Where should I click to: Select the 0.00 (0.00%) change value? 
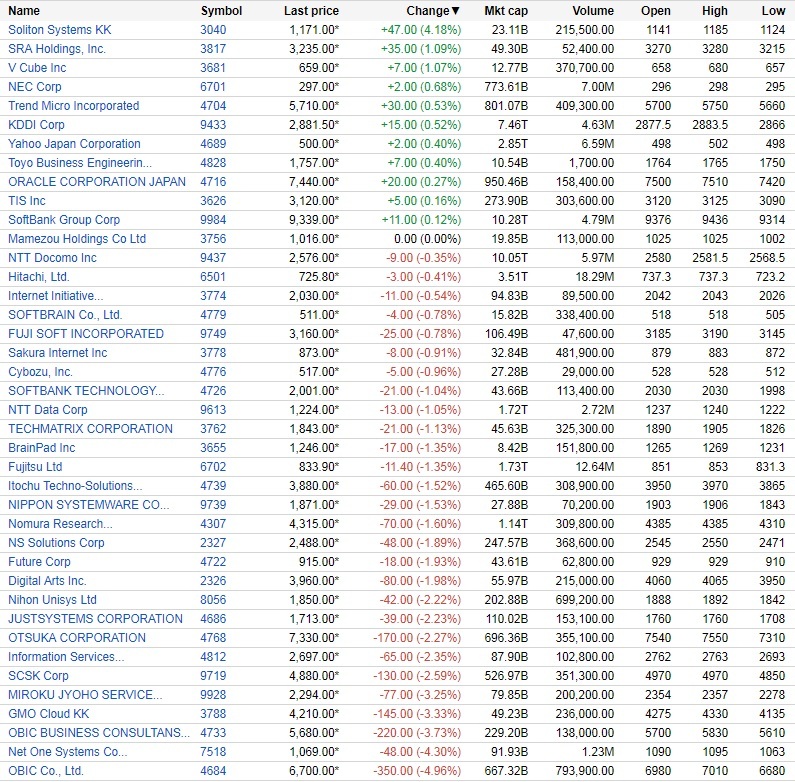tap(427, 239)
